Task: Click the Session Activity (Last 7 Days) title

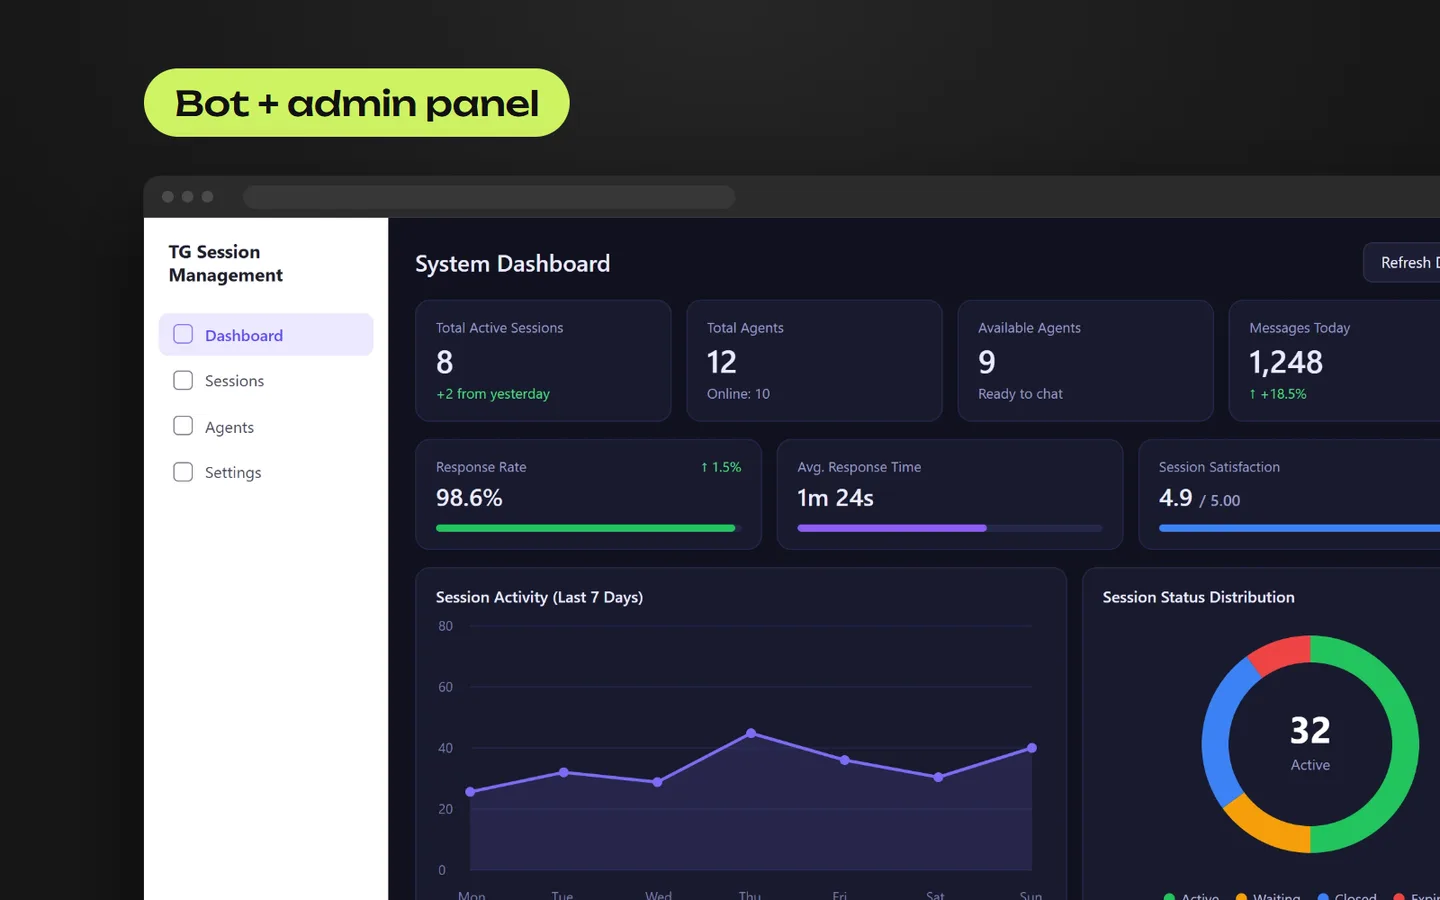Action: 539,597
